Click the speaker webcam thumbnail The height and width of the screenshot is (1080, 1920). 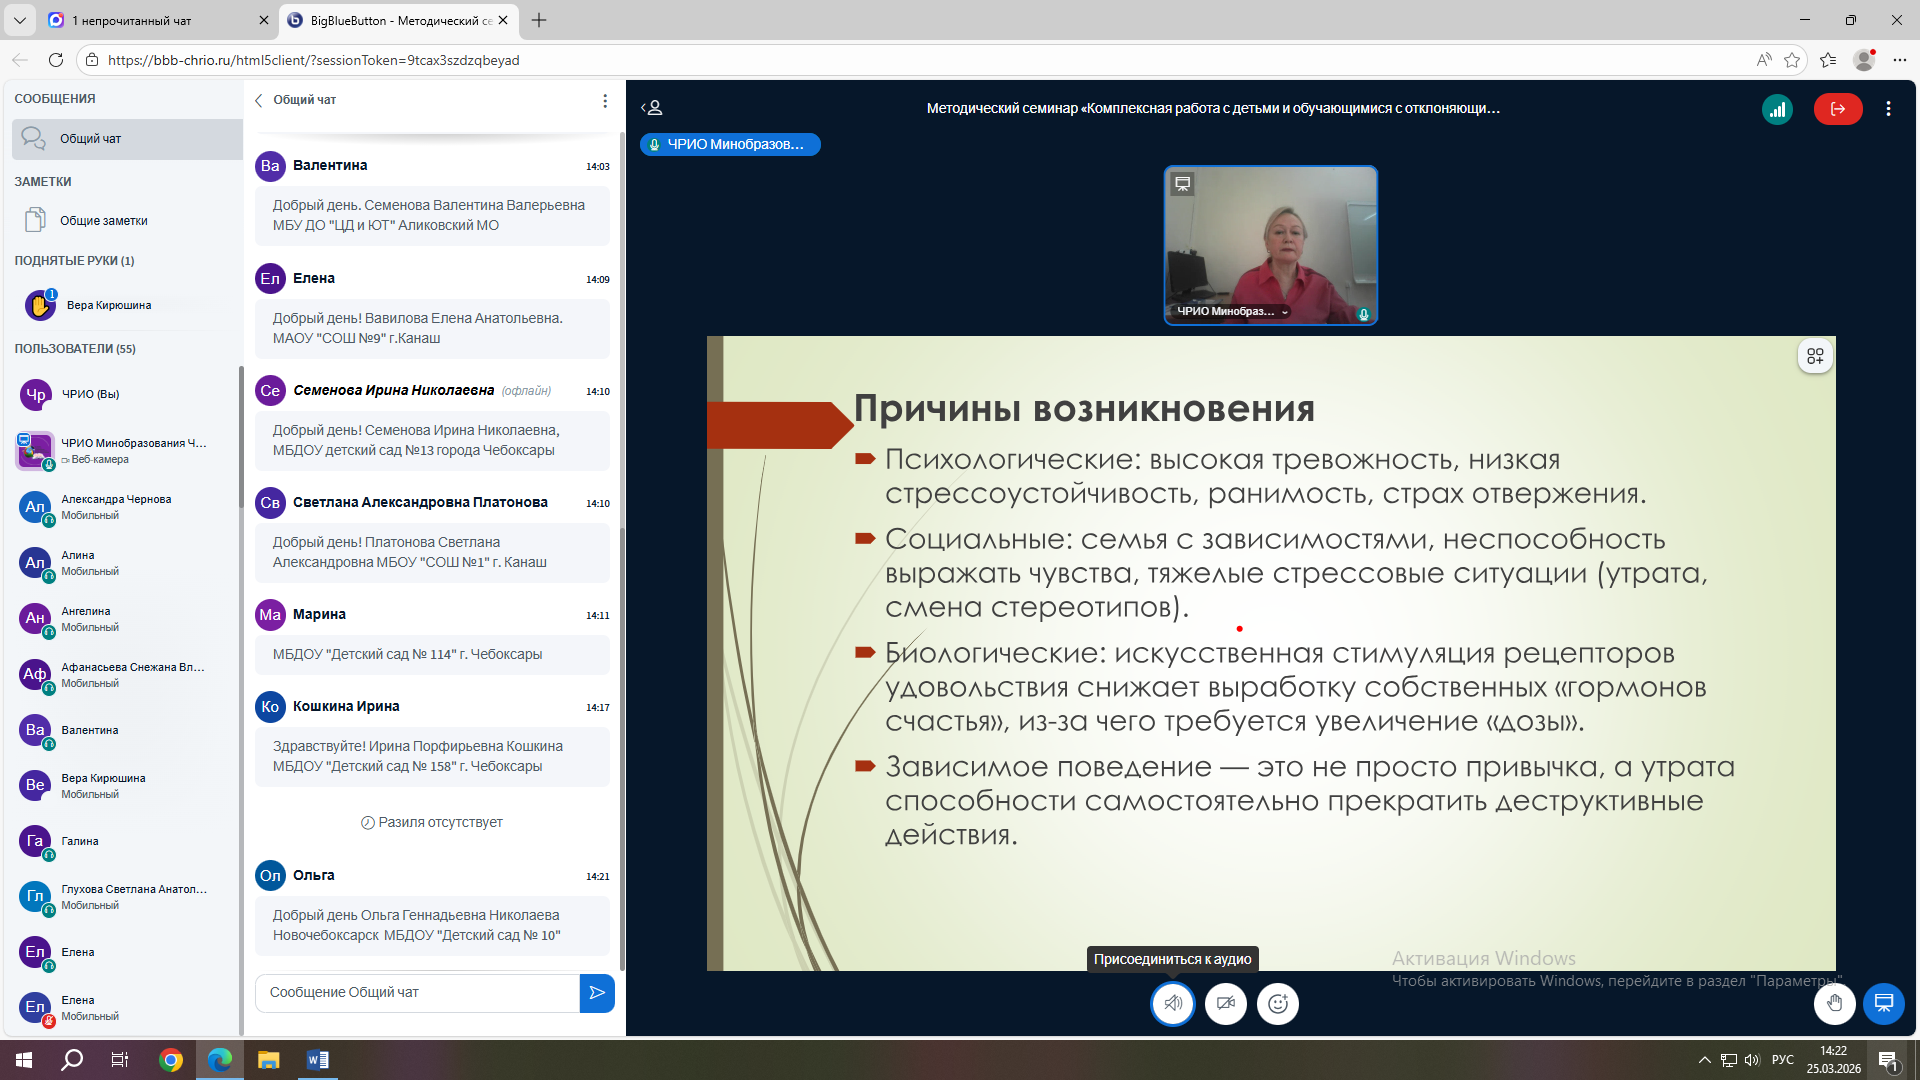click(1270, 245)
